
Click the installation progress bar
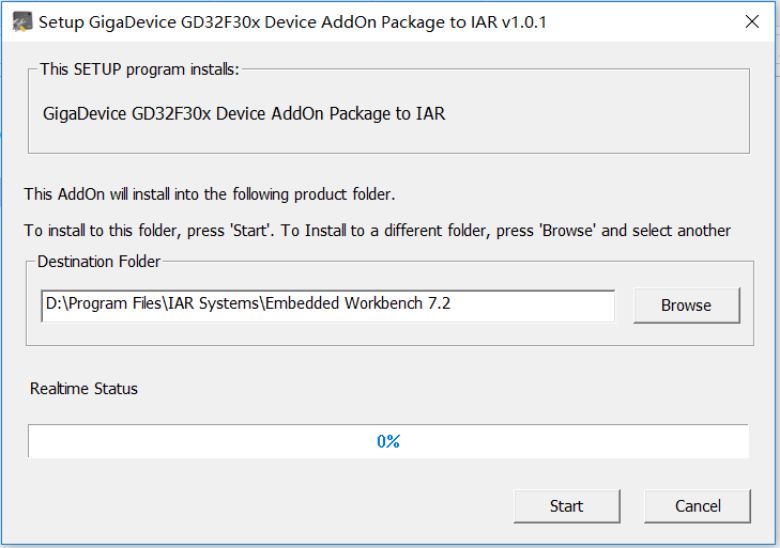pyautogui.click(x=389, y=441)
